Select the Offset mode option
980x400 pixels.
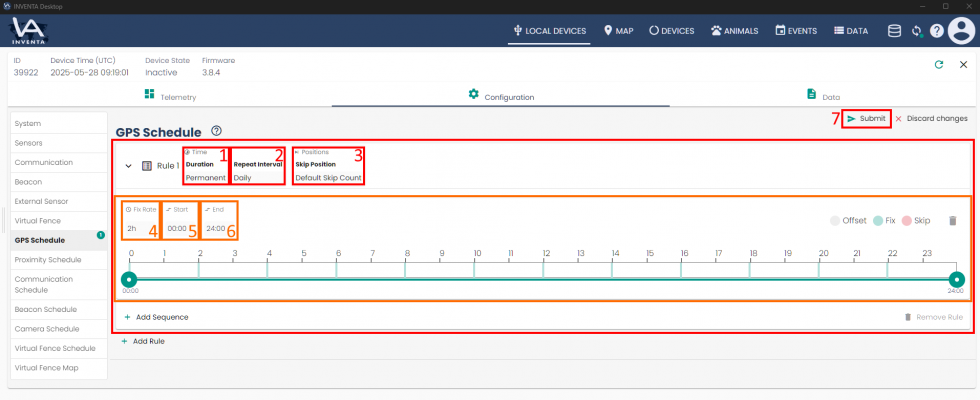pos(848,220)
